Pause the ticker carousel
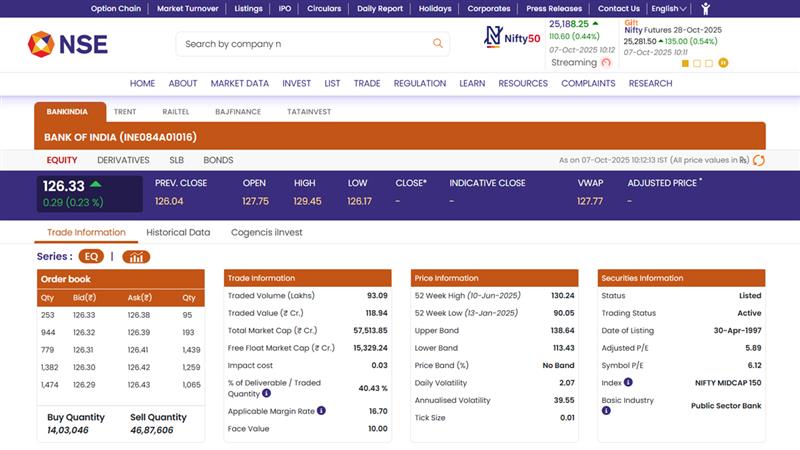Viewport: 800px width, 450px height. [x=723, y=63]
